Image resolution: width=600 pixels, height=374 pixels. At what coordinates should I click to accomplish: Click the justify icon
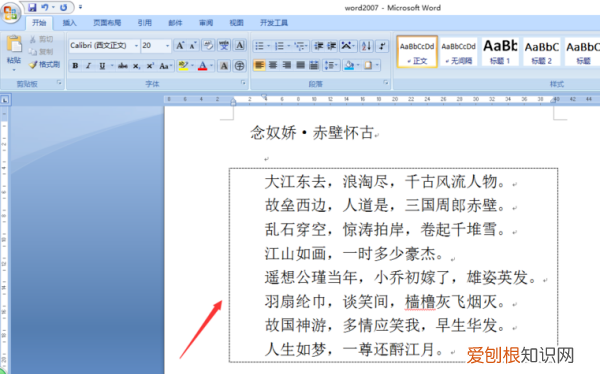(x=300, y=65)
